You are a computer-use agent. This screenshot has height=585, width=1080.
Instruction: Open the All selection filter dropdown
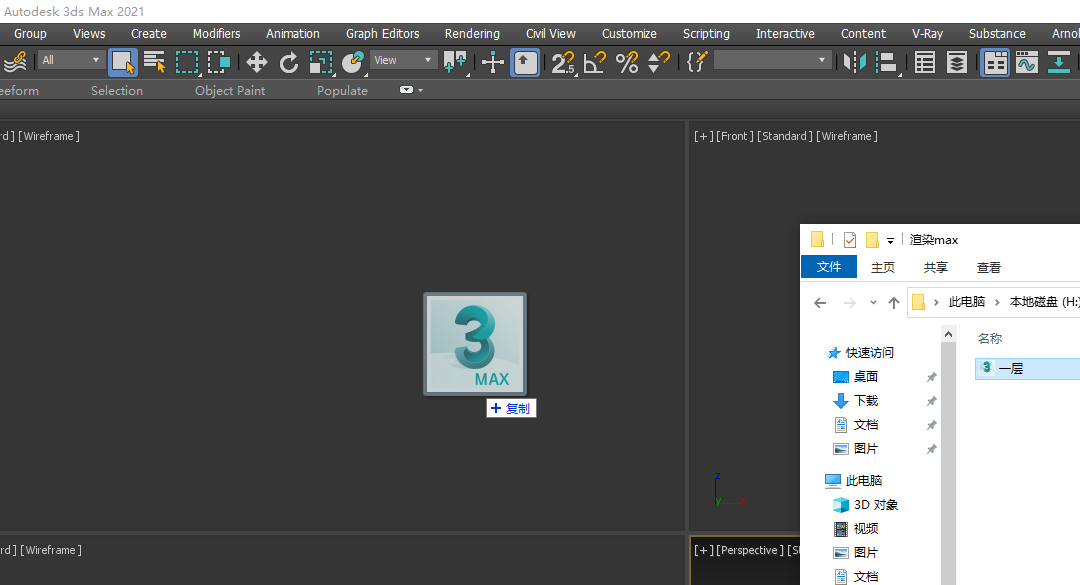pyautogui.click(x=71, y=61)
